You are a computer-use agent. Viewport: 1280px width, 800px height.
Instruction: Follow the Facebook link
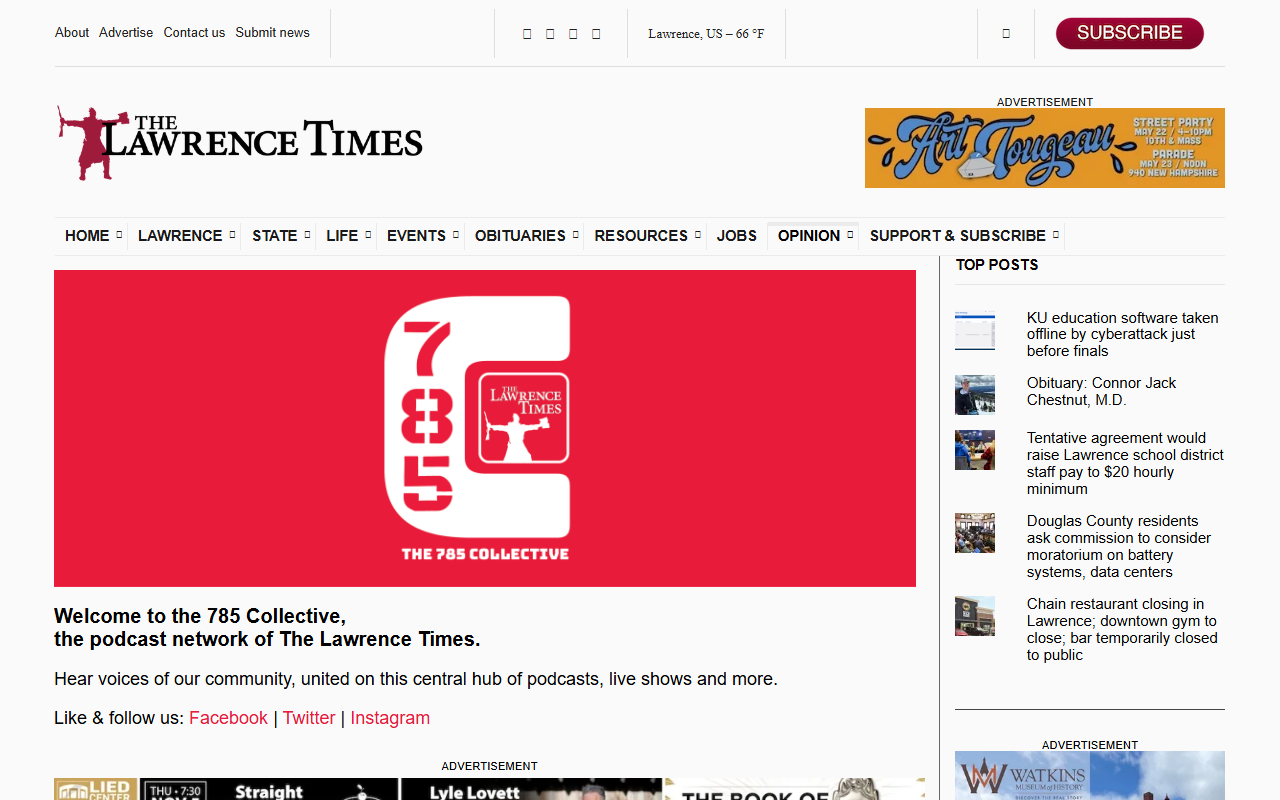point(228,718)
